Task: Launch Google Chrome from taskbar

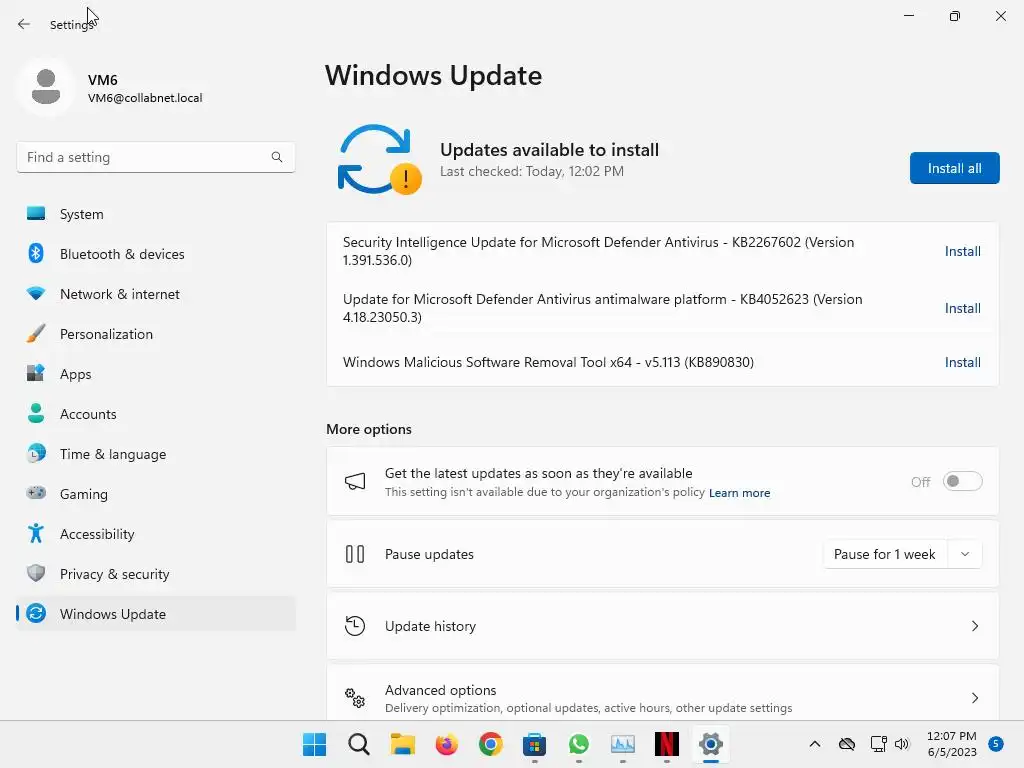Action: pos(490,744)
